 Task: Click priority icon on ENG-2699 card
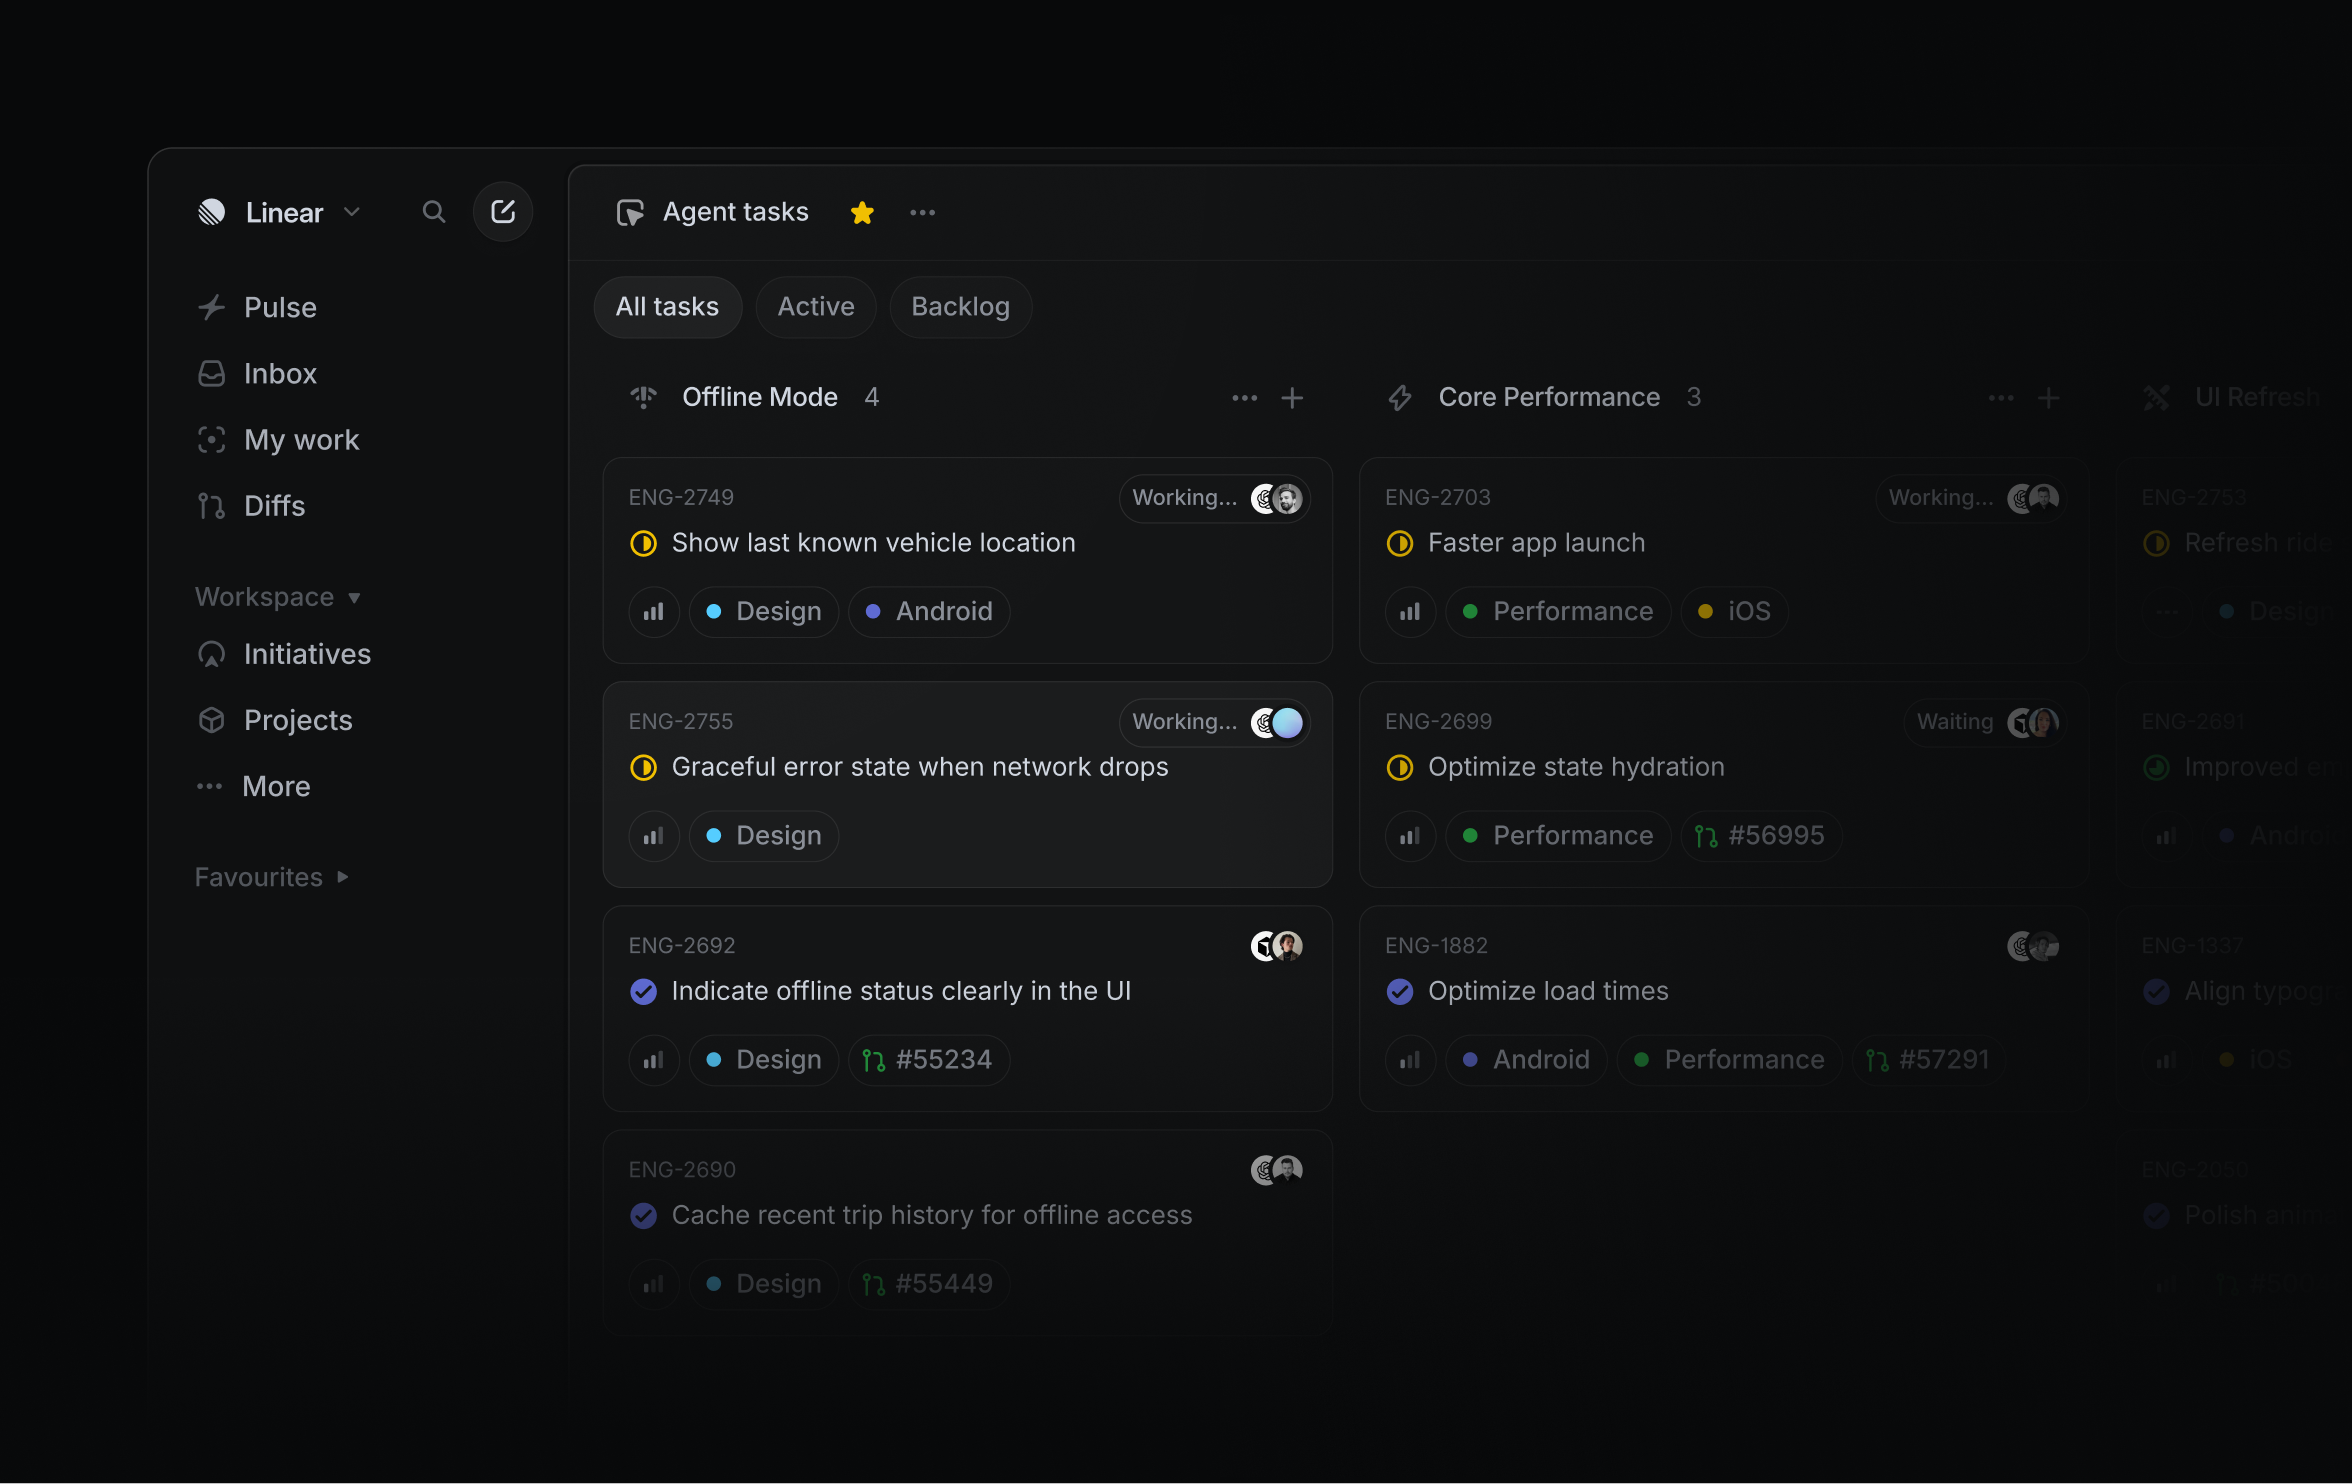1410,836
